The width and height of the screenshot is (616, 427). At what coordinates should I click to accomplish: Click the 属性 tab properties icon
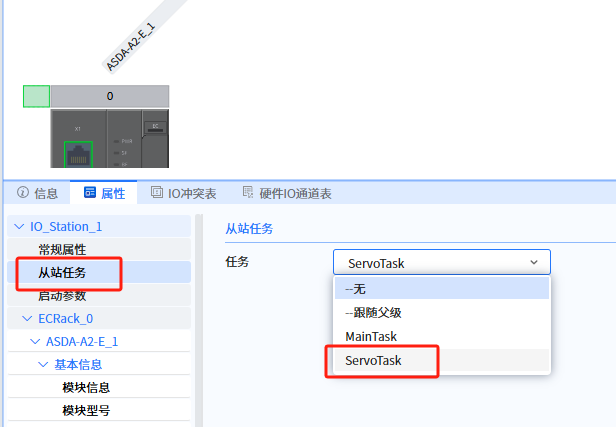point(90,193)
